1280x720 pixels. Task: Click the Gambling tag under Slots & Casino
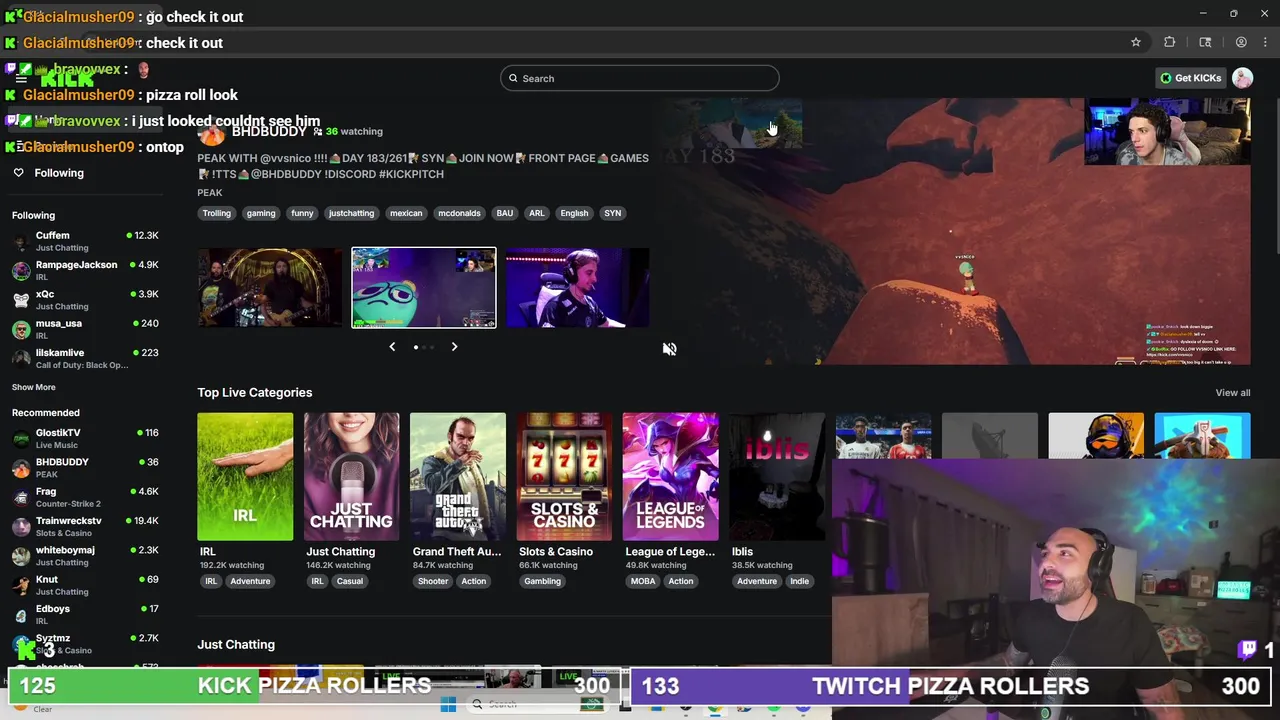[x=543, y=581]
